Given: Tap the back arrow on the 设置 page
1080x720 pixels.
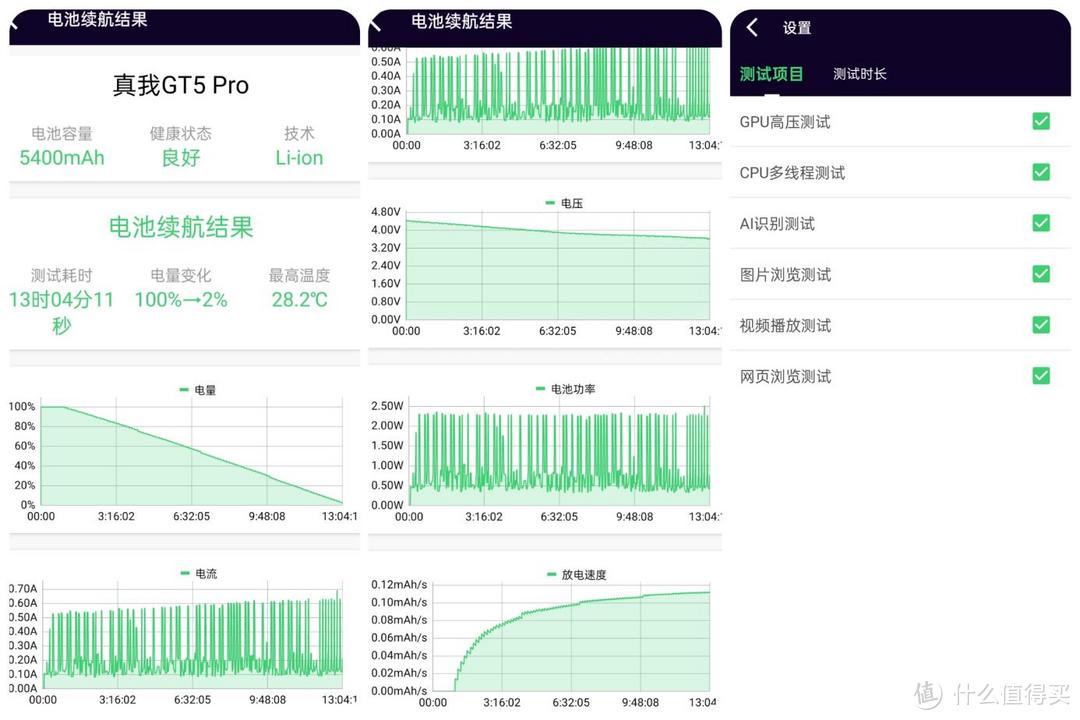Looking at the screenshot, I should point(753,28).
